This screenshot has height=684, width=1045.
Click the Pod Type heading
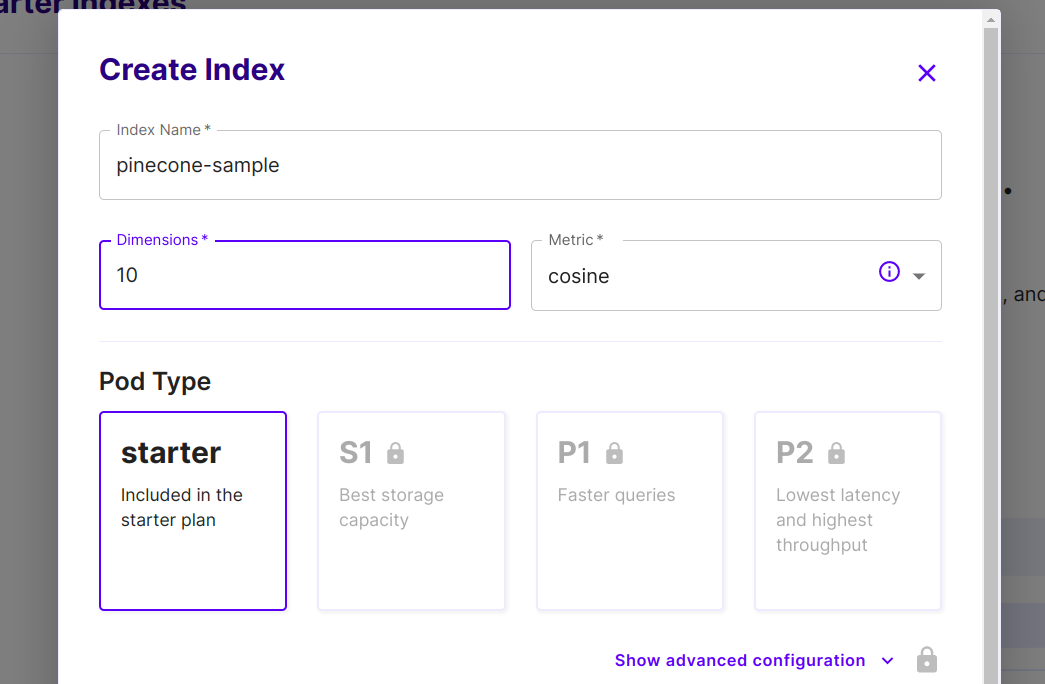(x=155, y=381)
